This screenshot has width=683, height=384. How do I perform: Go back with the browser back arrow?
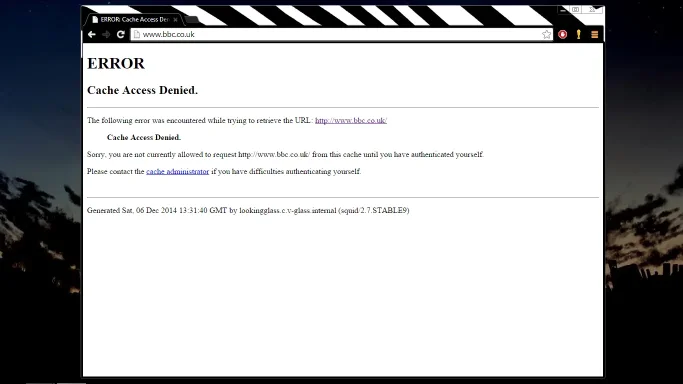[x=91, y=34]
